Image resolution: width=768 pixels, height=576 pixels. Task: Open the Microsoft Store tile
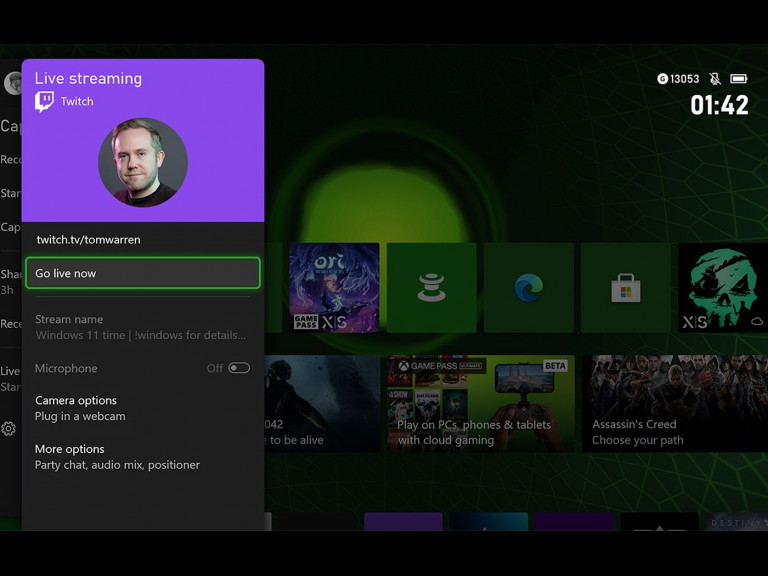tap(625, 288)
